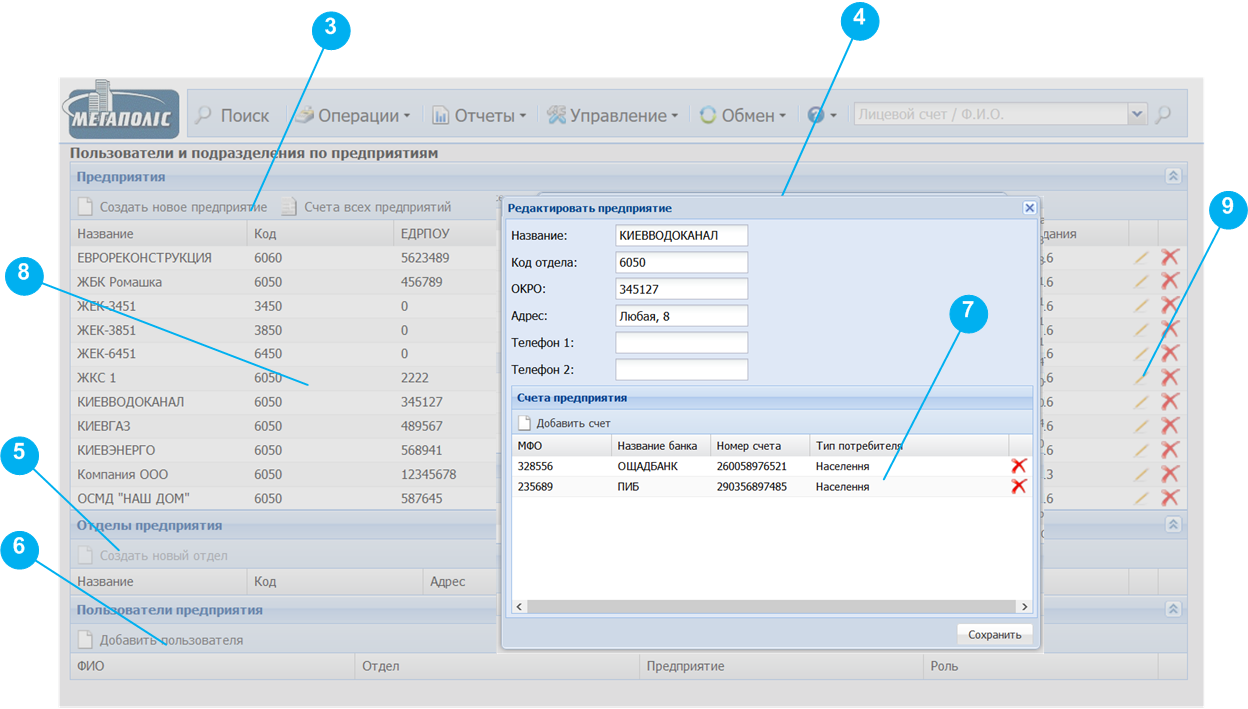Click Добавить счет in the dialog

point(565,423)
